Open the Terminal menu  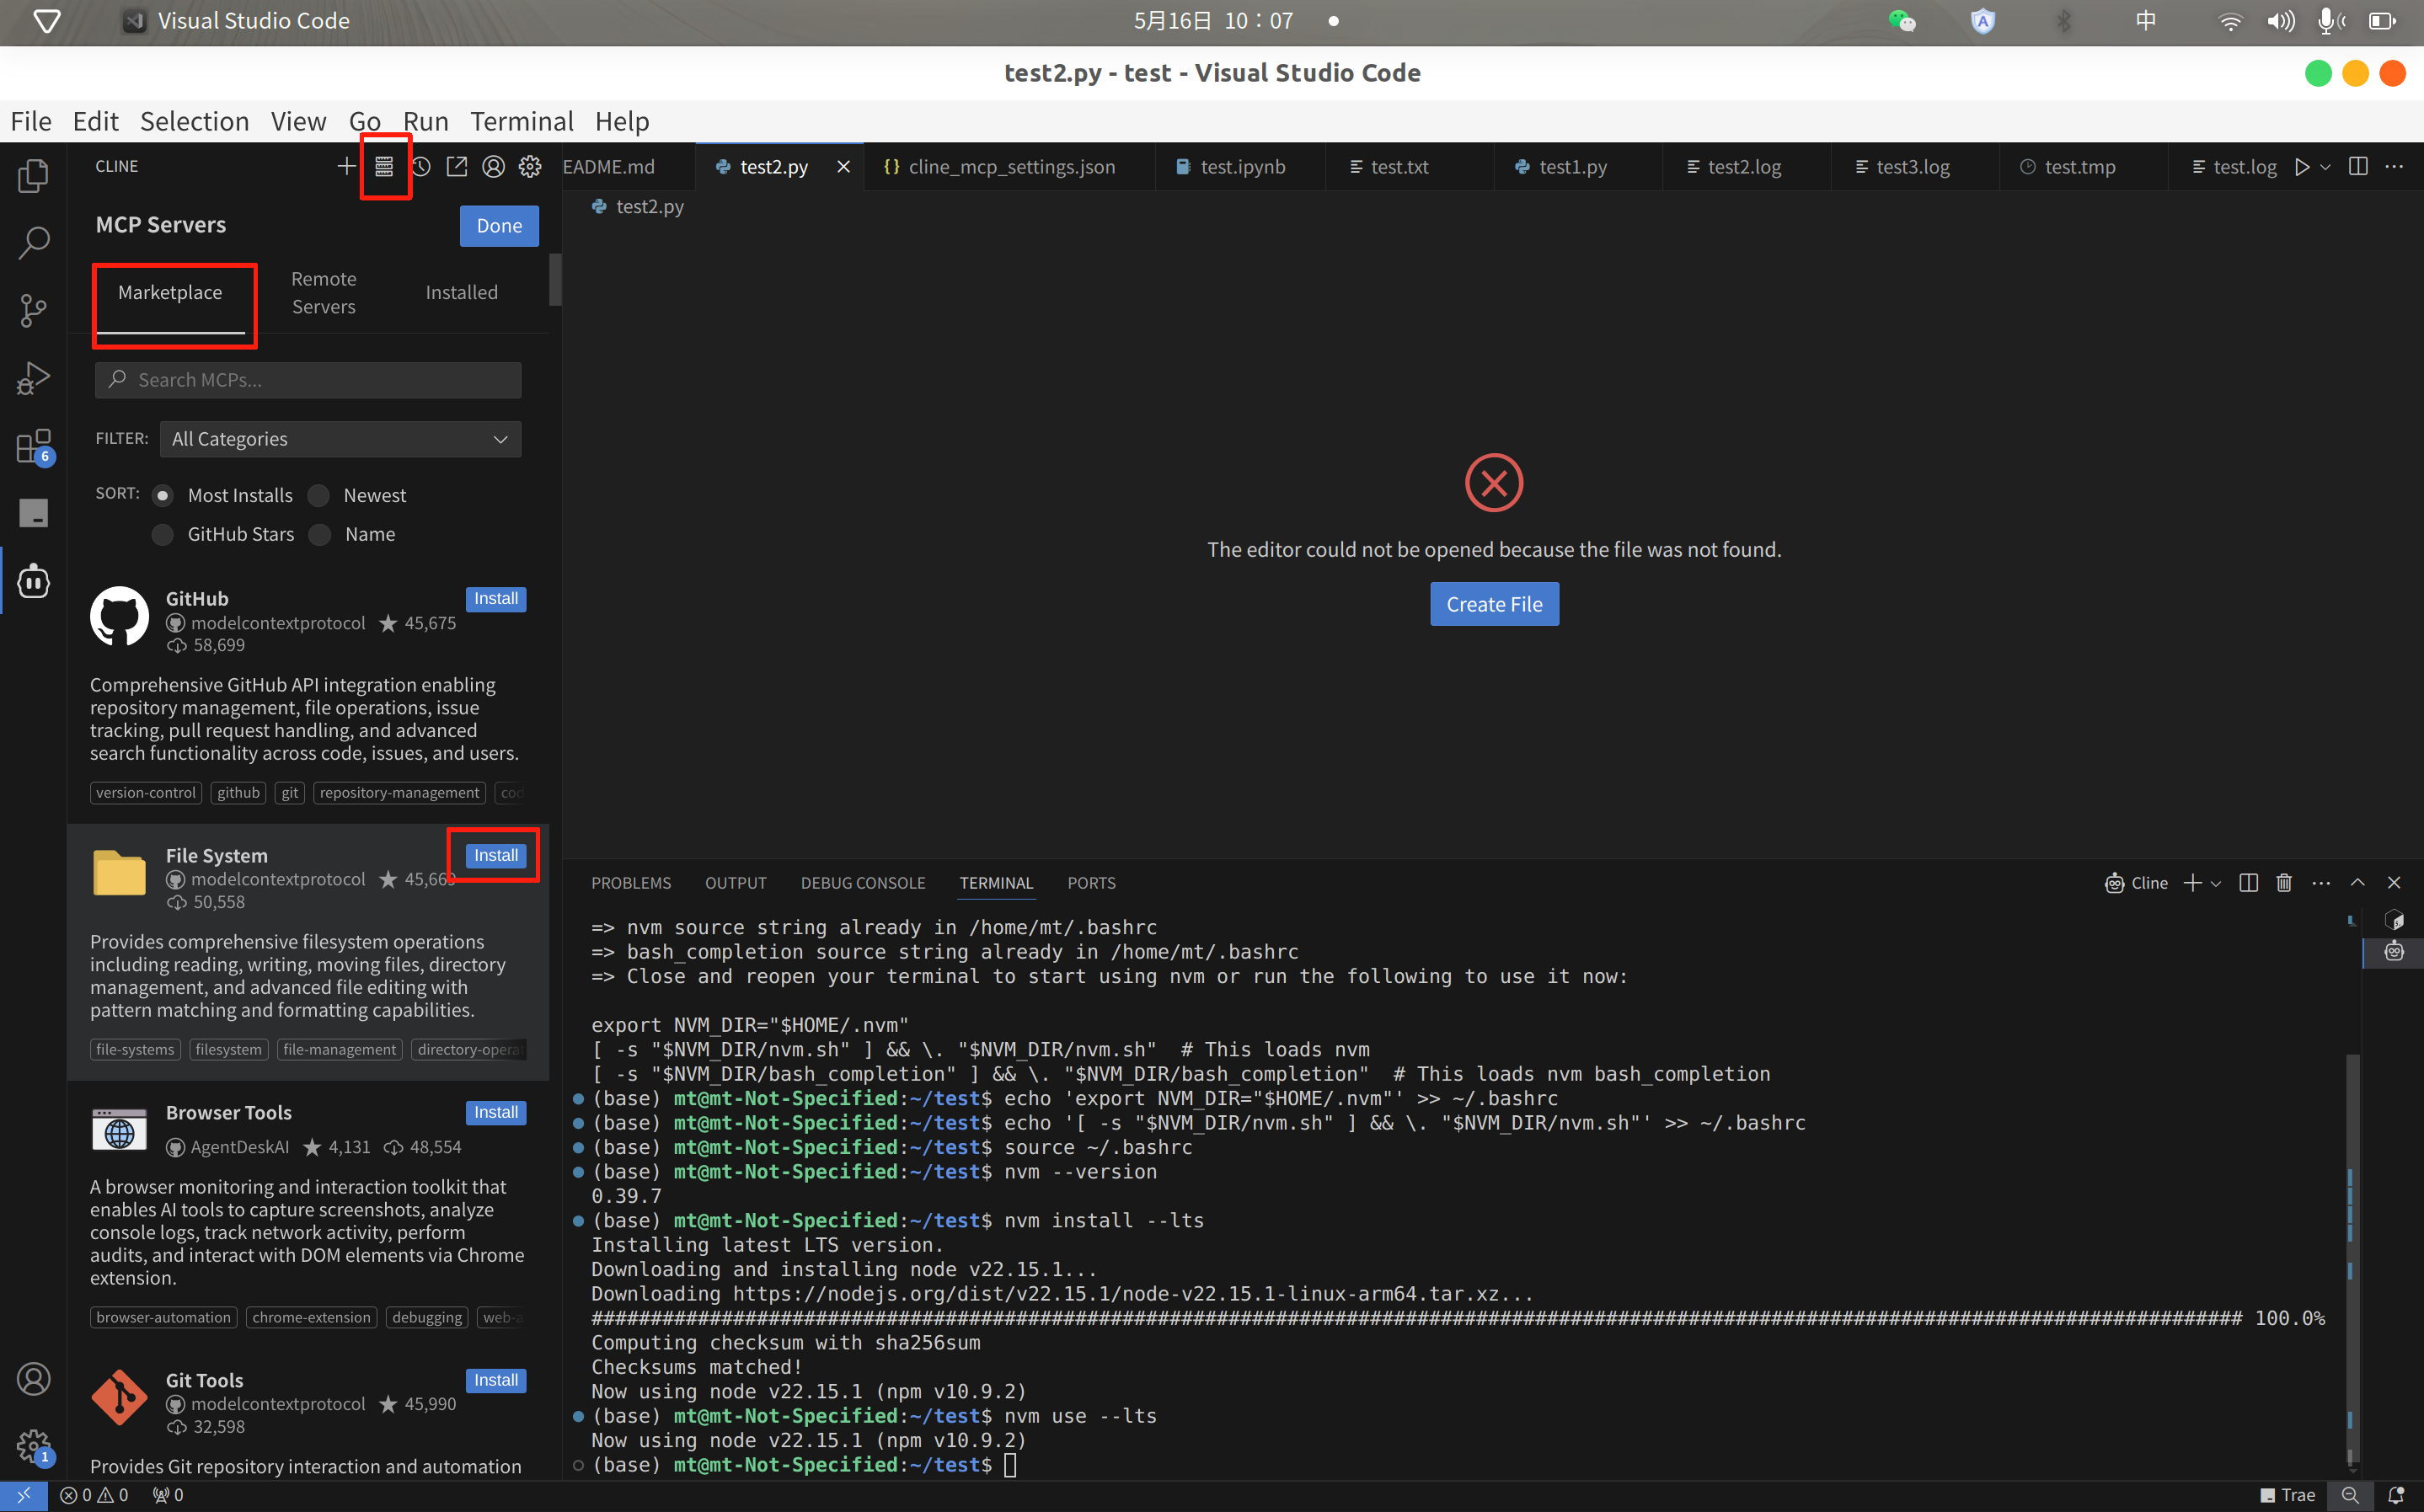[x=521, y=121]
